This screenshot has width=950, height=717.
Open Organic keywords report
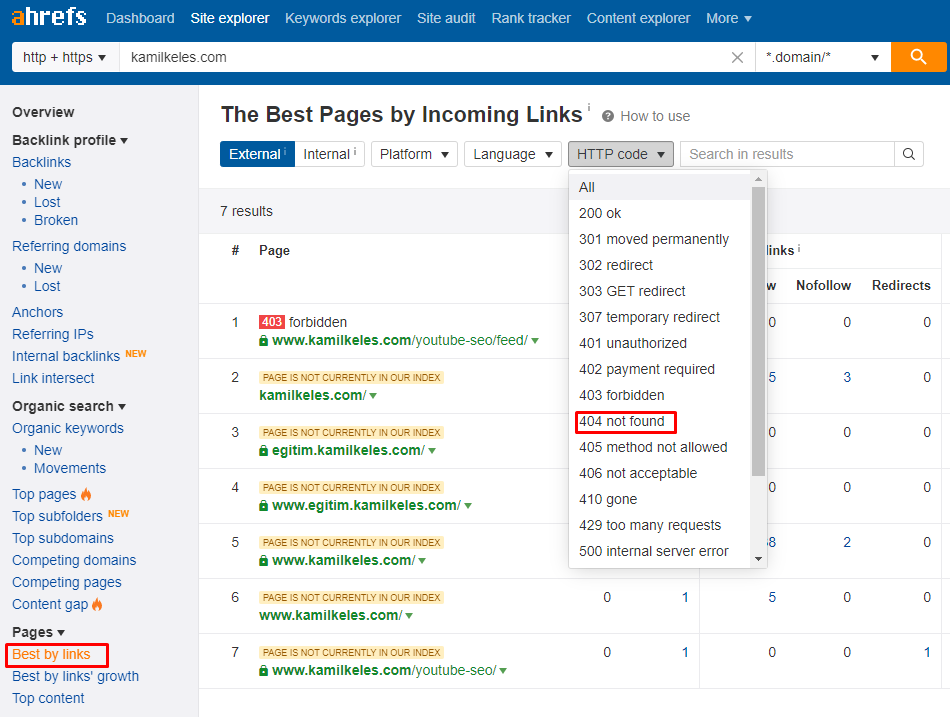68,428
